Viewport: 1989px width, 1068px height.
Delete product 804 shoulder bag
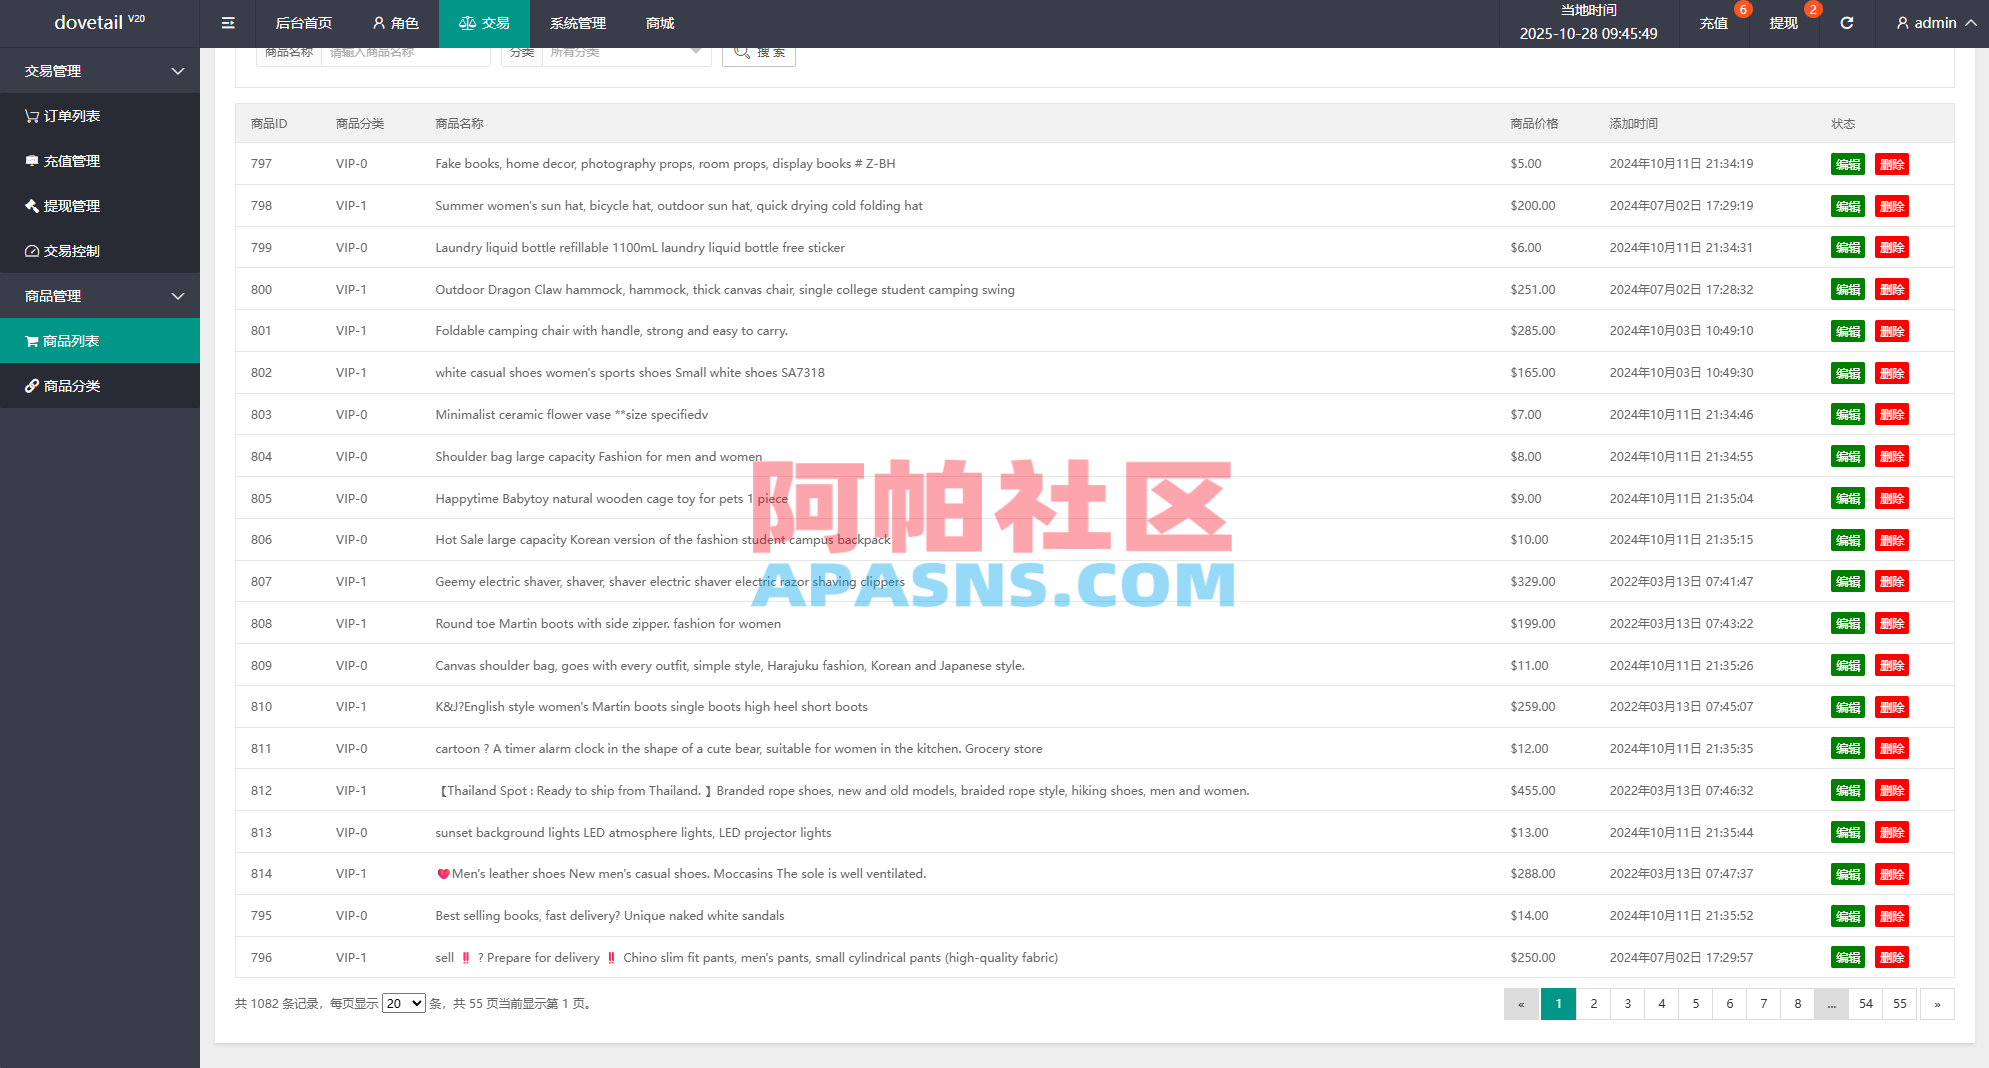pyautogui.click(x=1892, y=456)
